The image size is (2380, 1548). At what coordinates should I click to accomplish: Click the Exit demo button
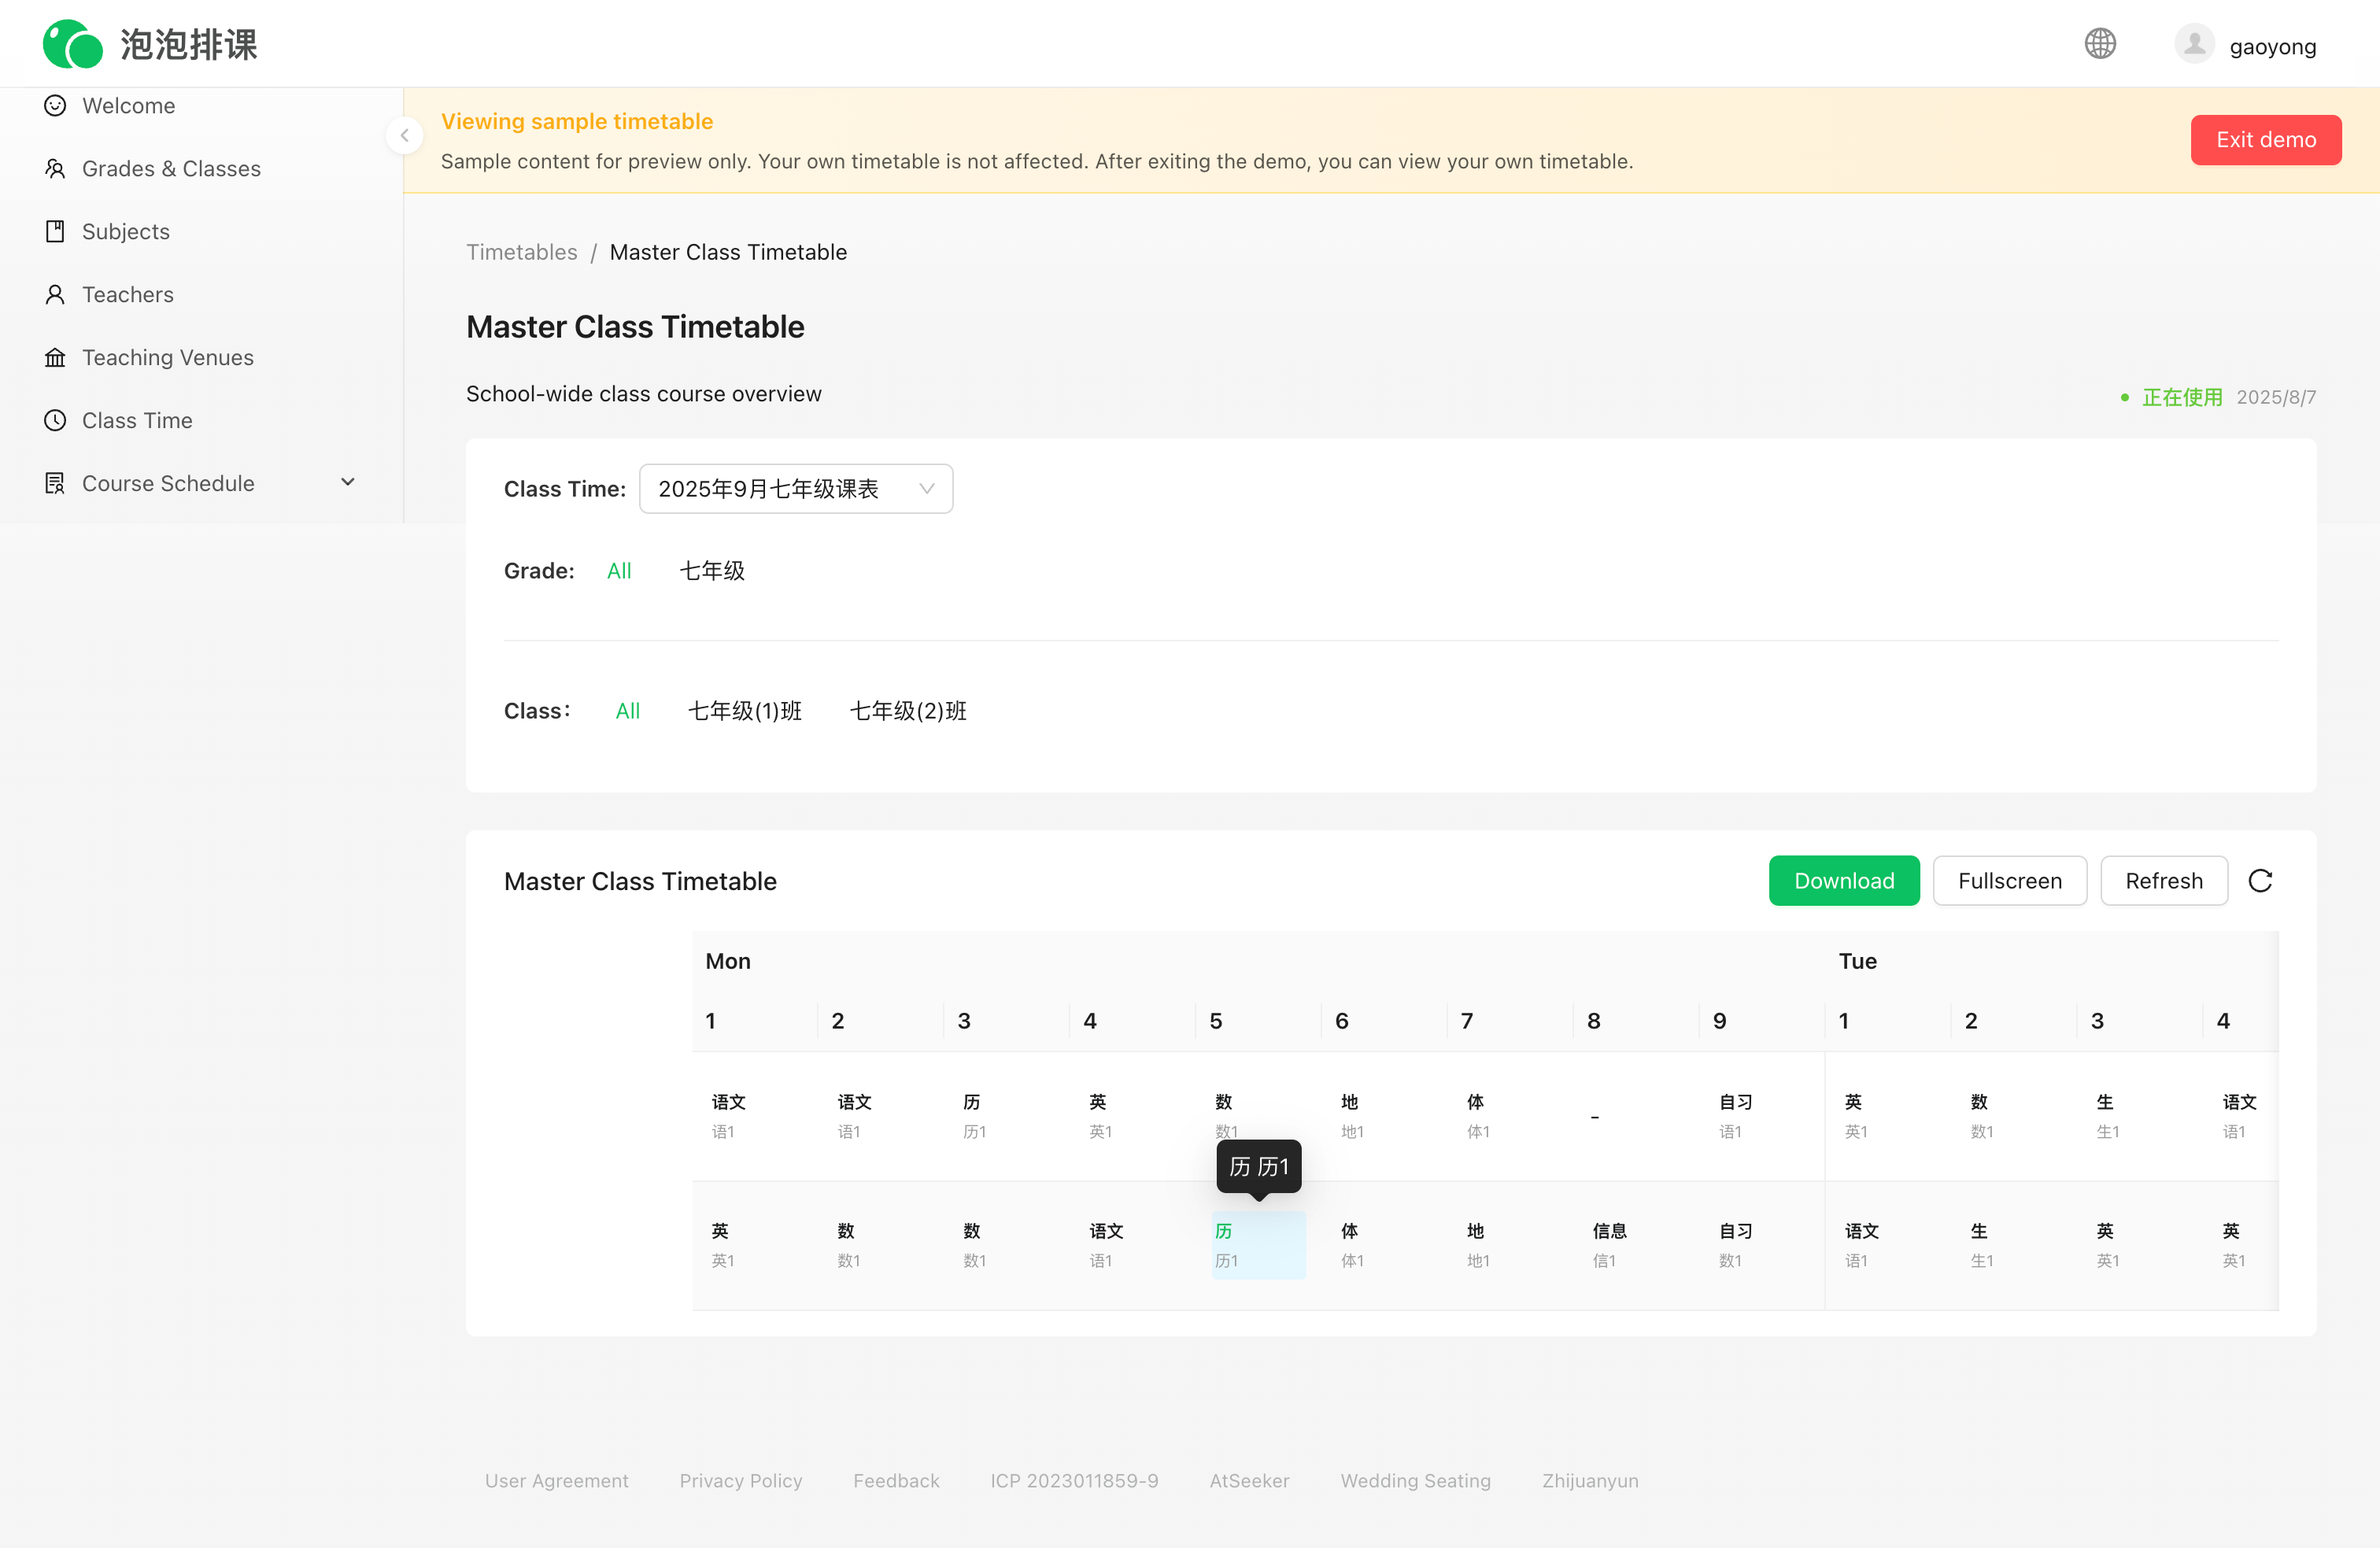(2265, 139)
